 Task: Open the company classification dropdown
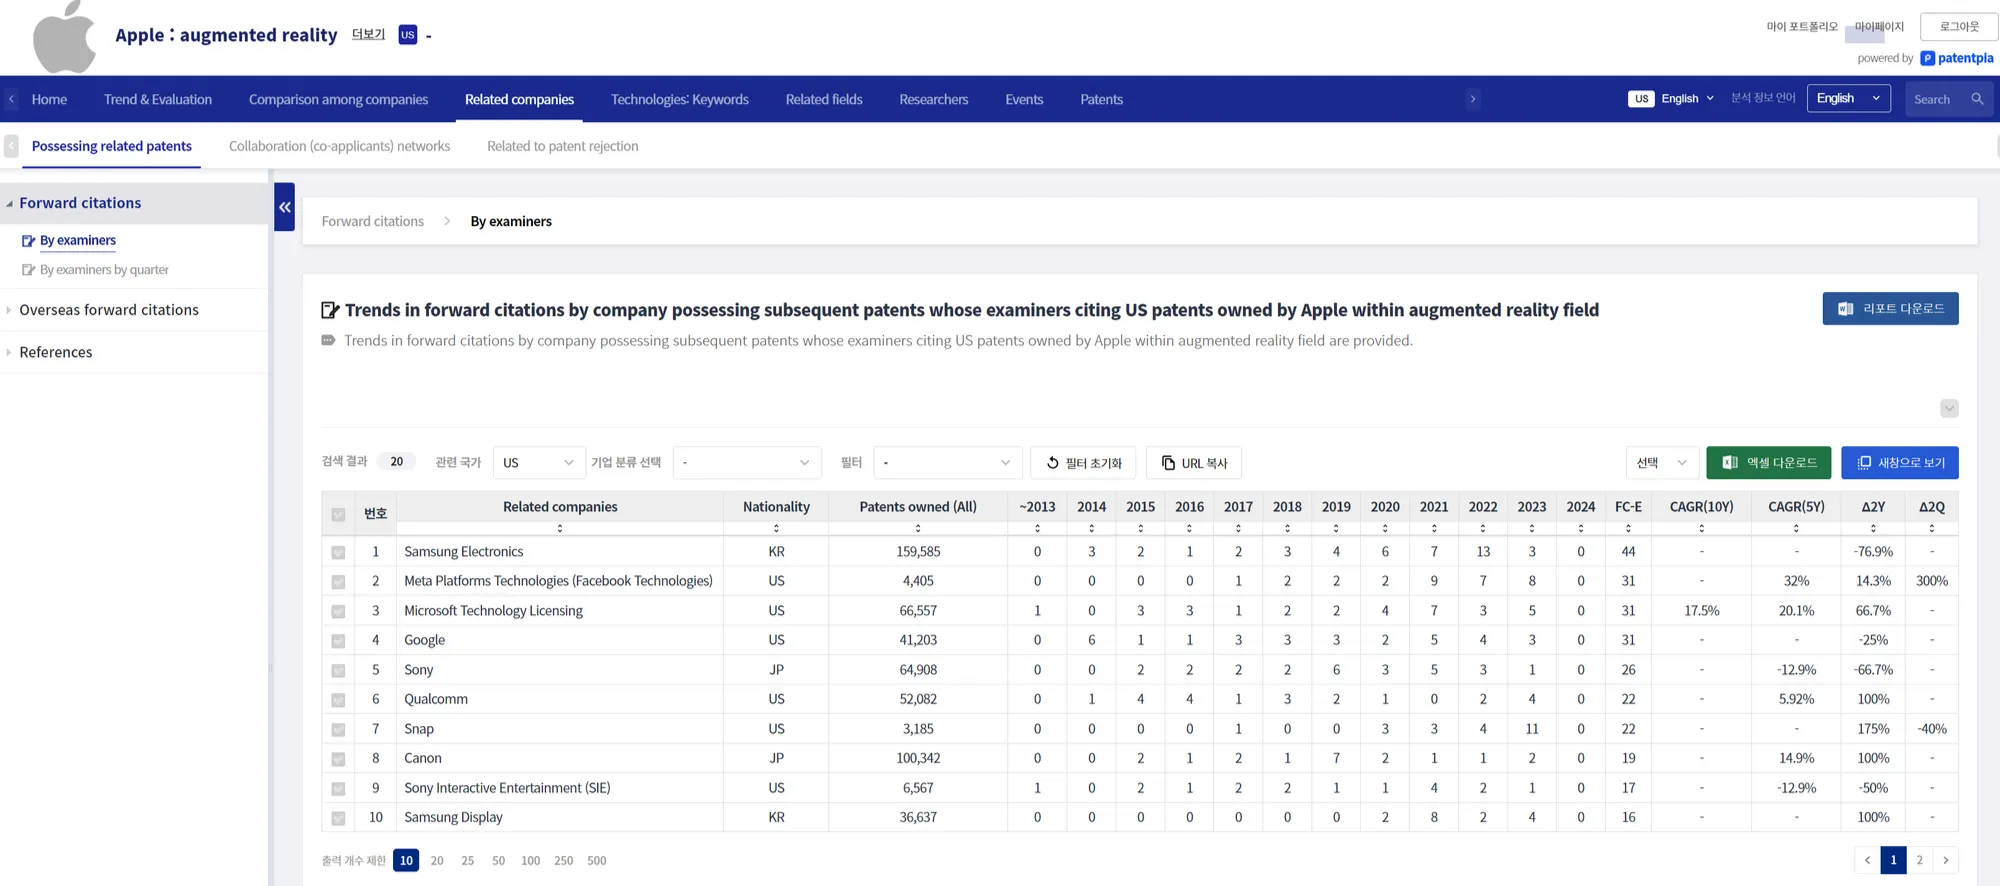click(x=746, y=463)
